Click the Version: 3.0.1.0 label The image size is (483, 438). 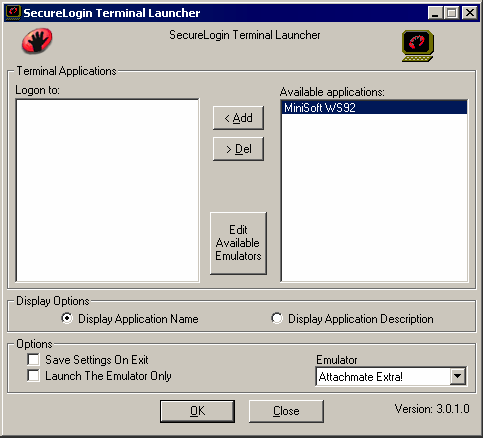pyautogui.click(x=432, y=409)
